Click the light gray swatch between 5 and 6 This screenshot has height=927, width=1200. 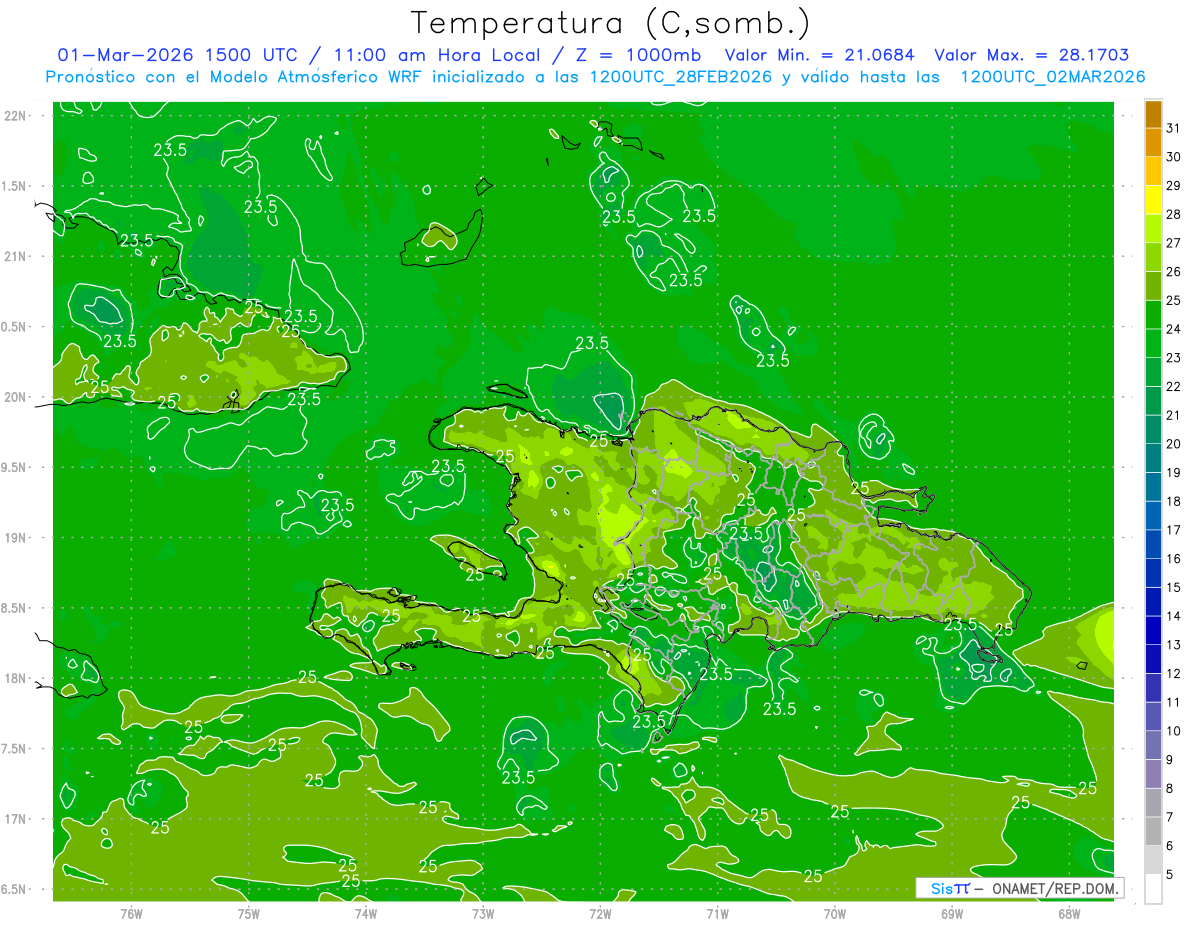point(1153,860)
